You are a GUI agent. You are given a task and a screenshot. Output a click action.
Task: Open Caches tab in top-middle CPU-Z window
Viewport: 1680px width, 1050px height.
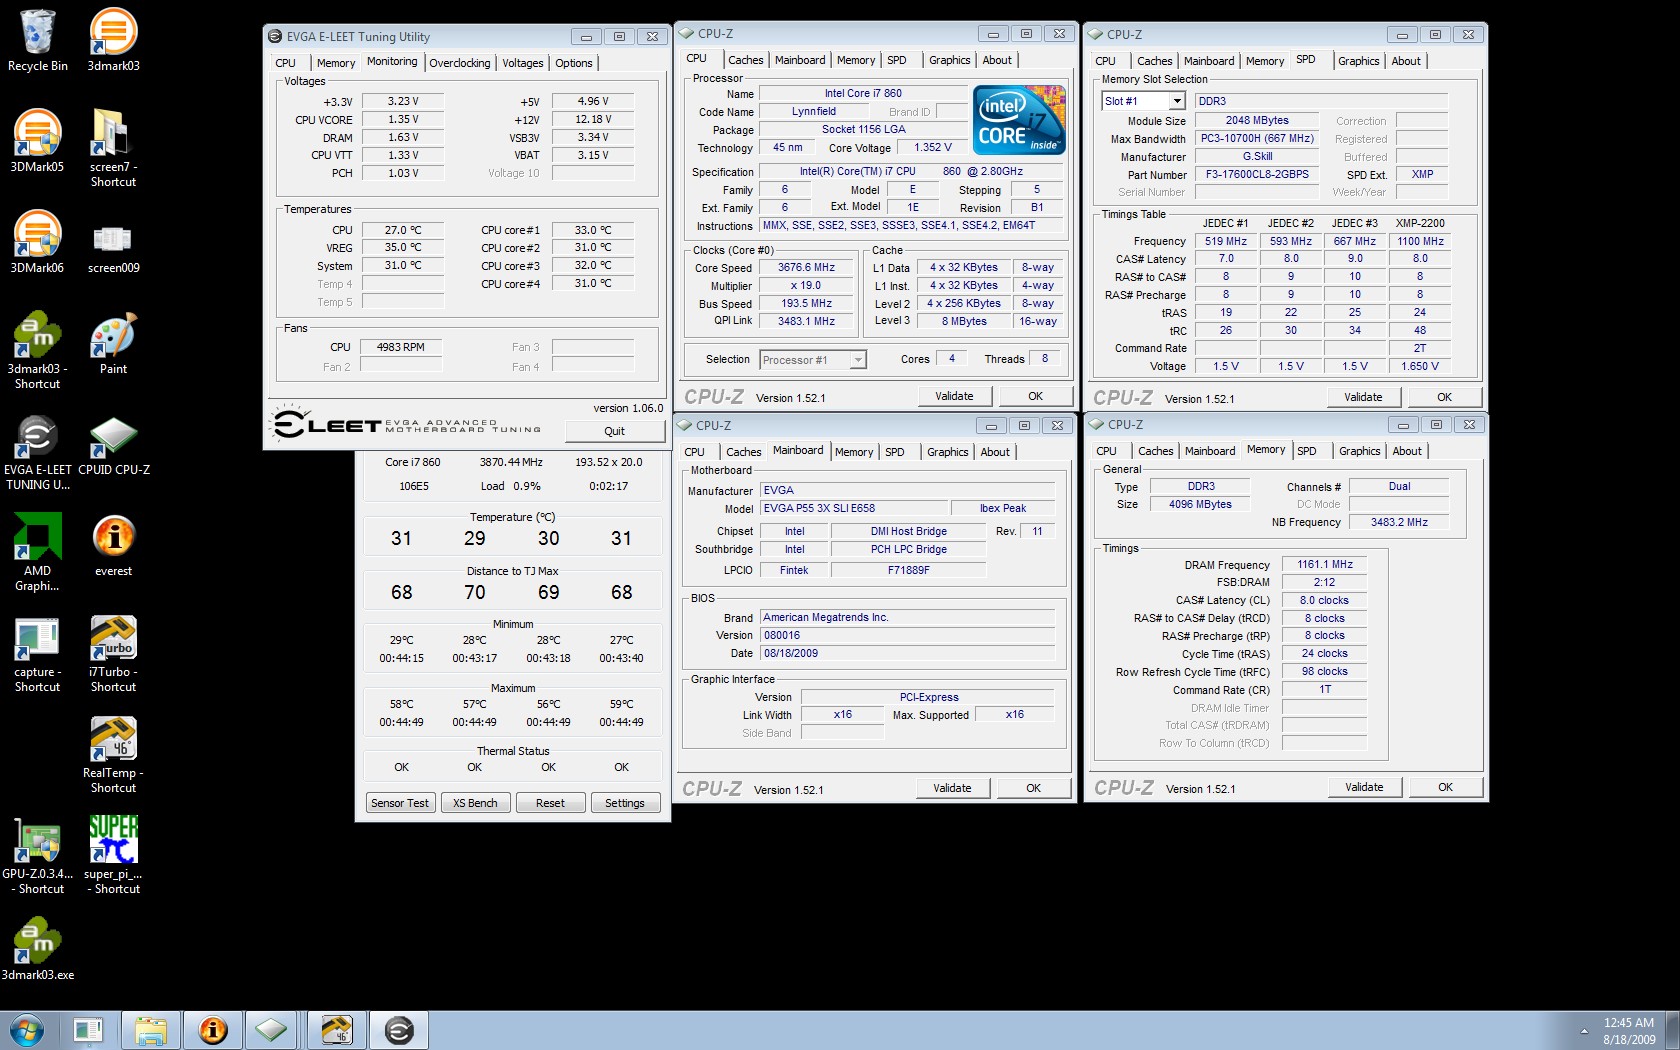point(745,60)
